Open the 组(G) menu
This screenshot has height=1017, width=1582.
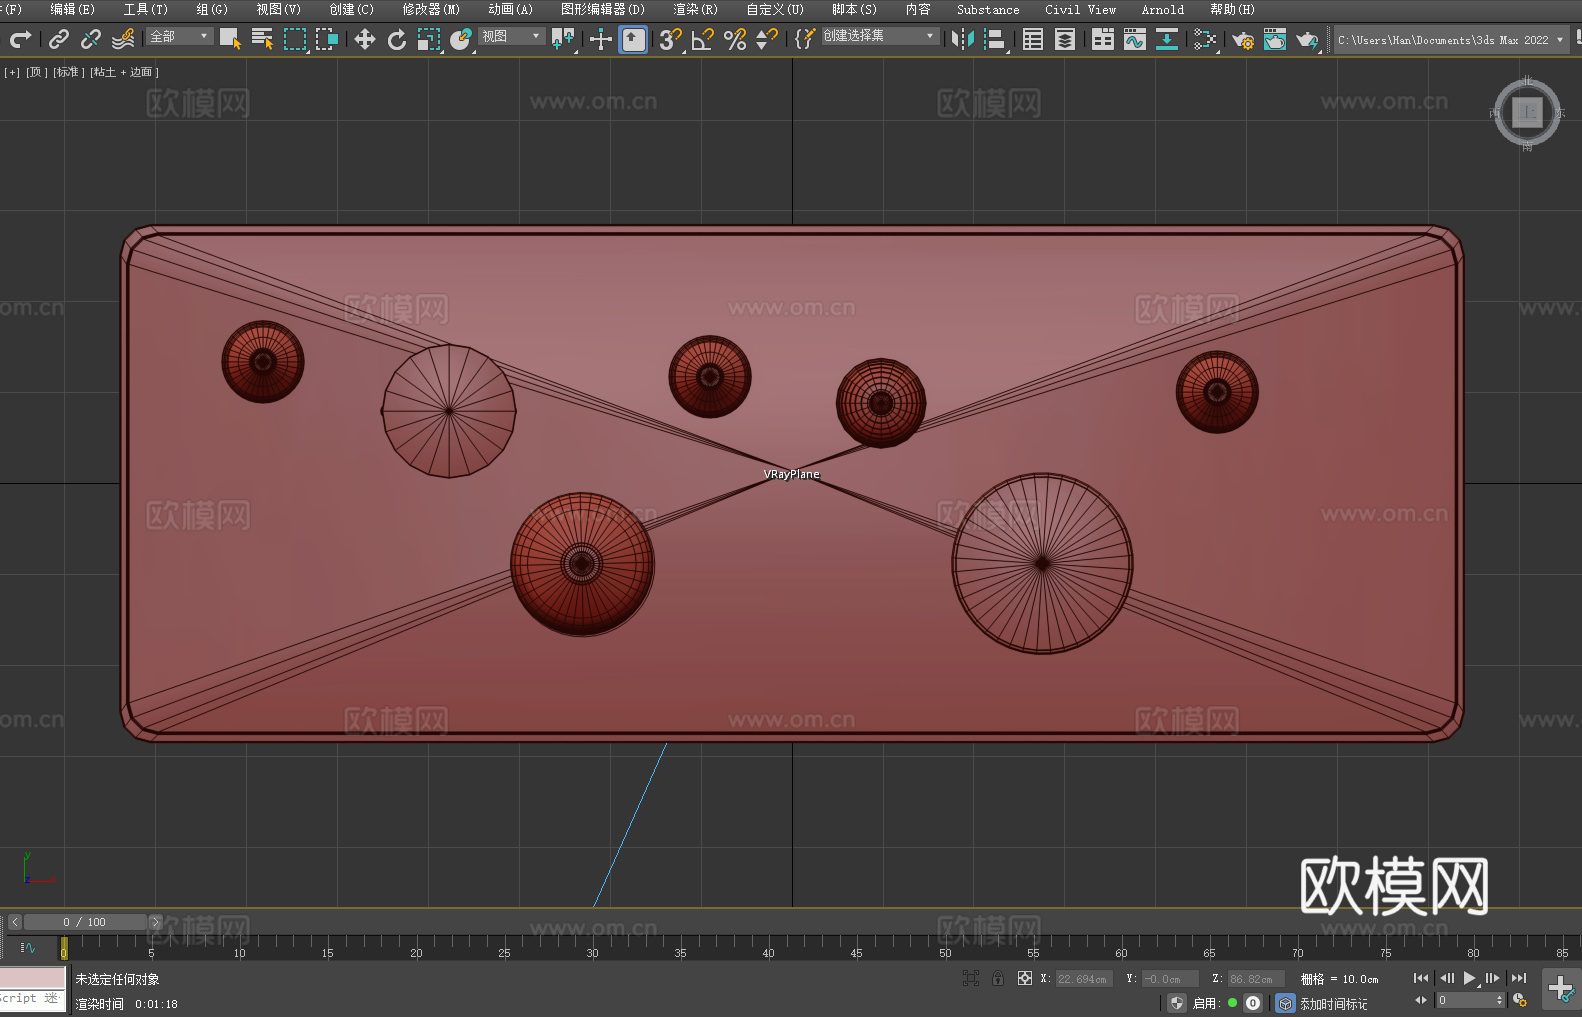(x=212, y=9)
